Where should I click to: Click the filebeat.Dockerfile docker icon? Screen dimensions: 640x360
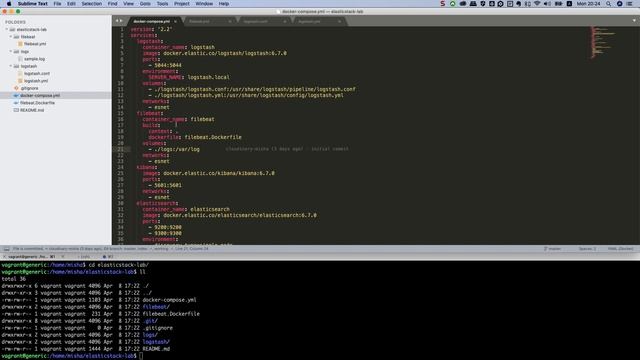pyautogui.click(x=16, y=103)
